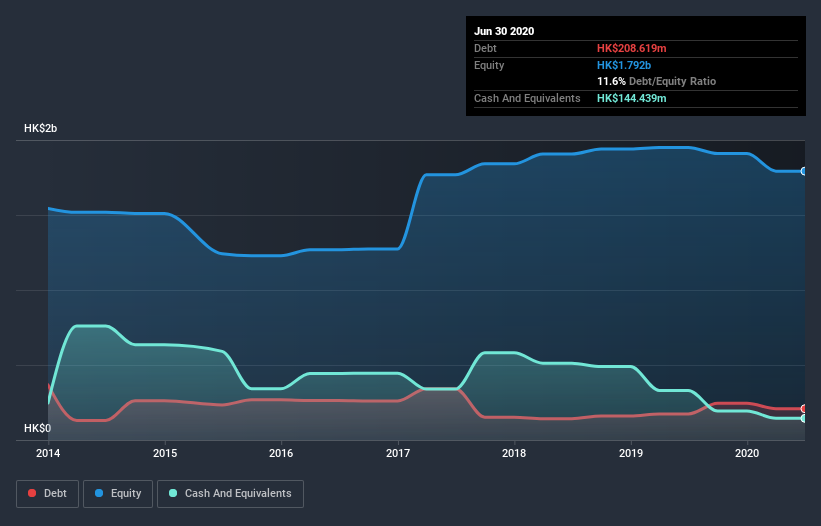
Task: Click the 2020 x-axis label
Action: [747, 453]
